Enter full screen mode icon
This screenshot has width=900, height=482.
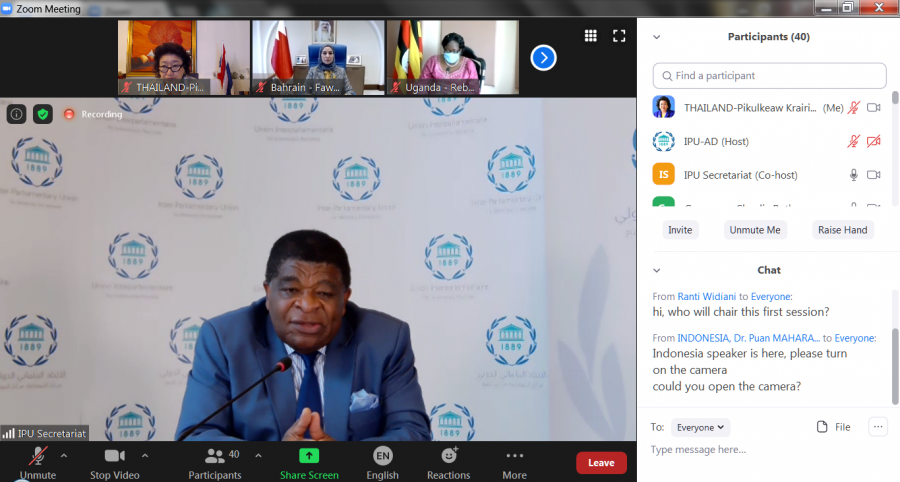click(619, 36)
